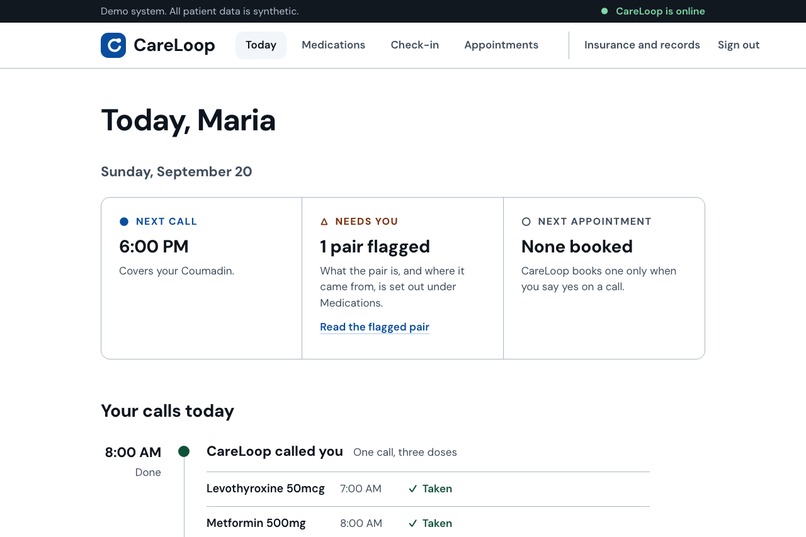Screen dimensions: 806x537
Task: Sign out of CareLoop
Action: coord(739,45)
